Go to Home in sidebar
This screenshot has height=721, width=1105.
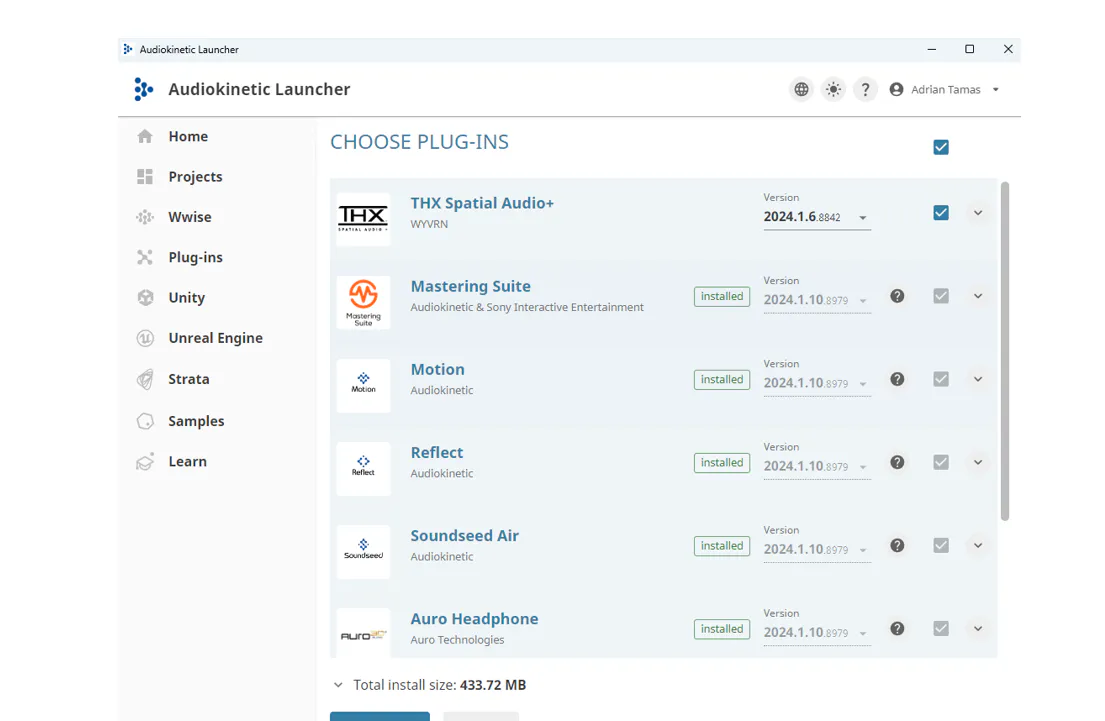coord(188,136)
